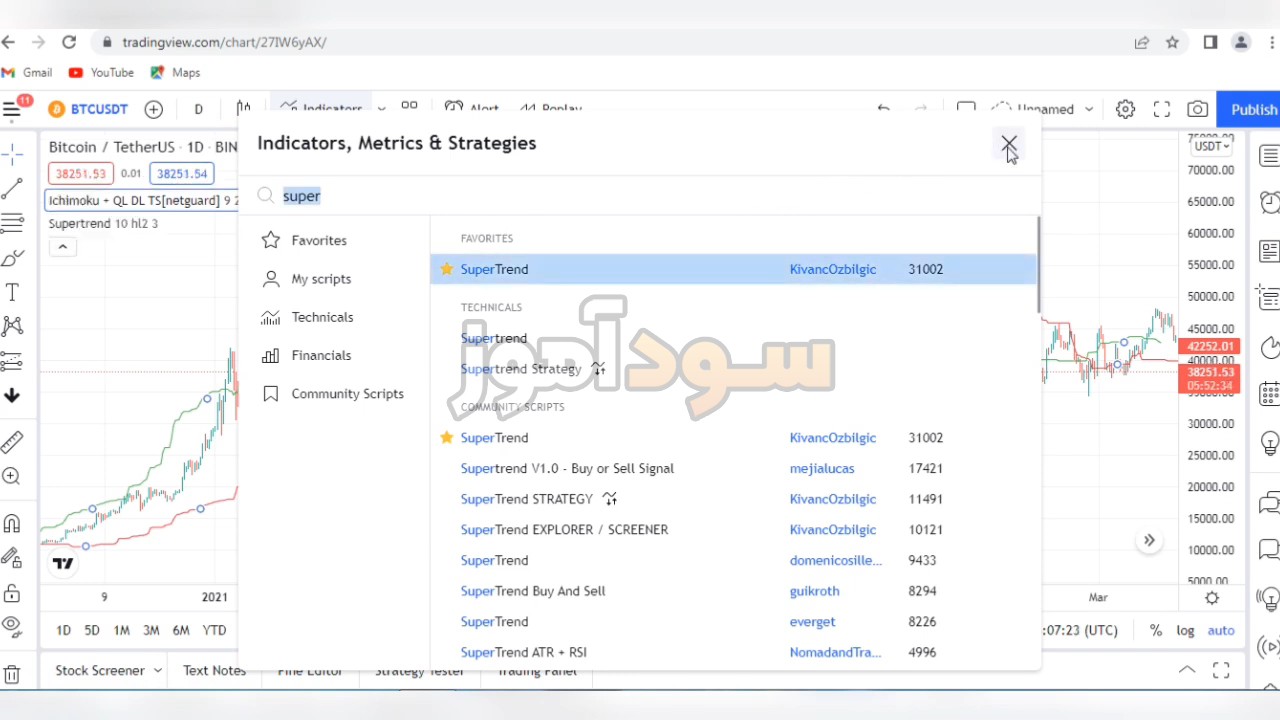Select the horizontal lines Fib tool
The height and width of the screenshot is (720, 1280).
click(12, 222)
